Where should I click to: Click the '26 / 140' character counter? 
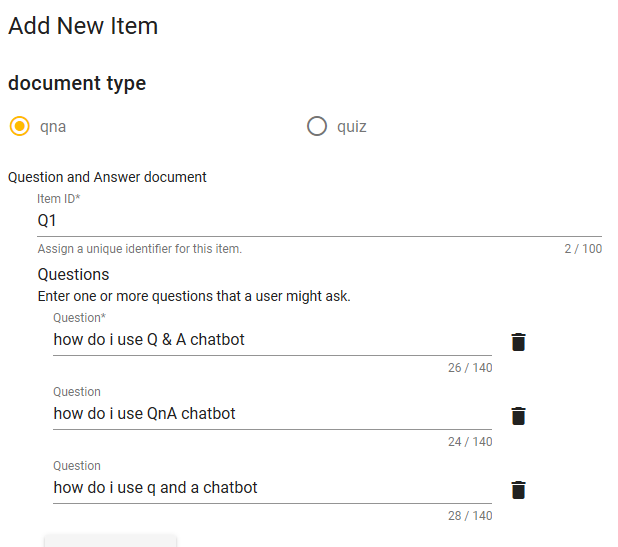pos(470,368)
